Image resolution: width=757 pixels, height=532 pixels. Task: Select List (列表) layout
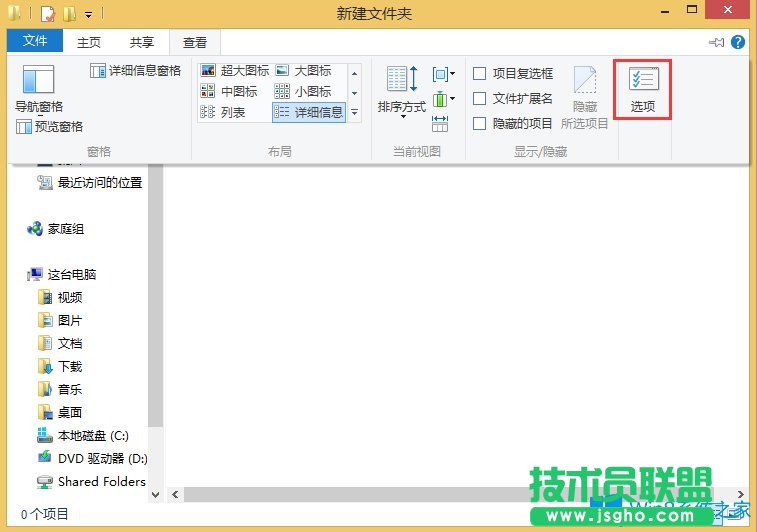point(223,112)
